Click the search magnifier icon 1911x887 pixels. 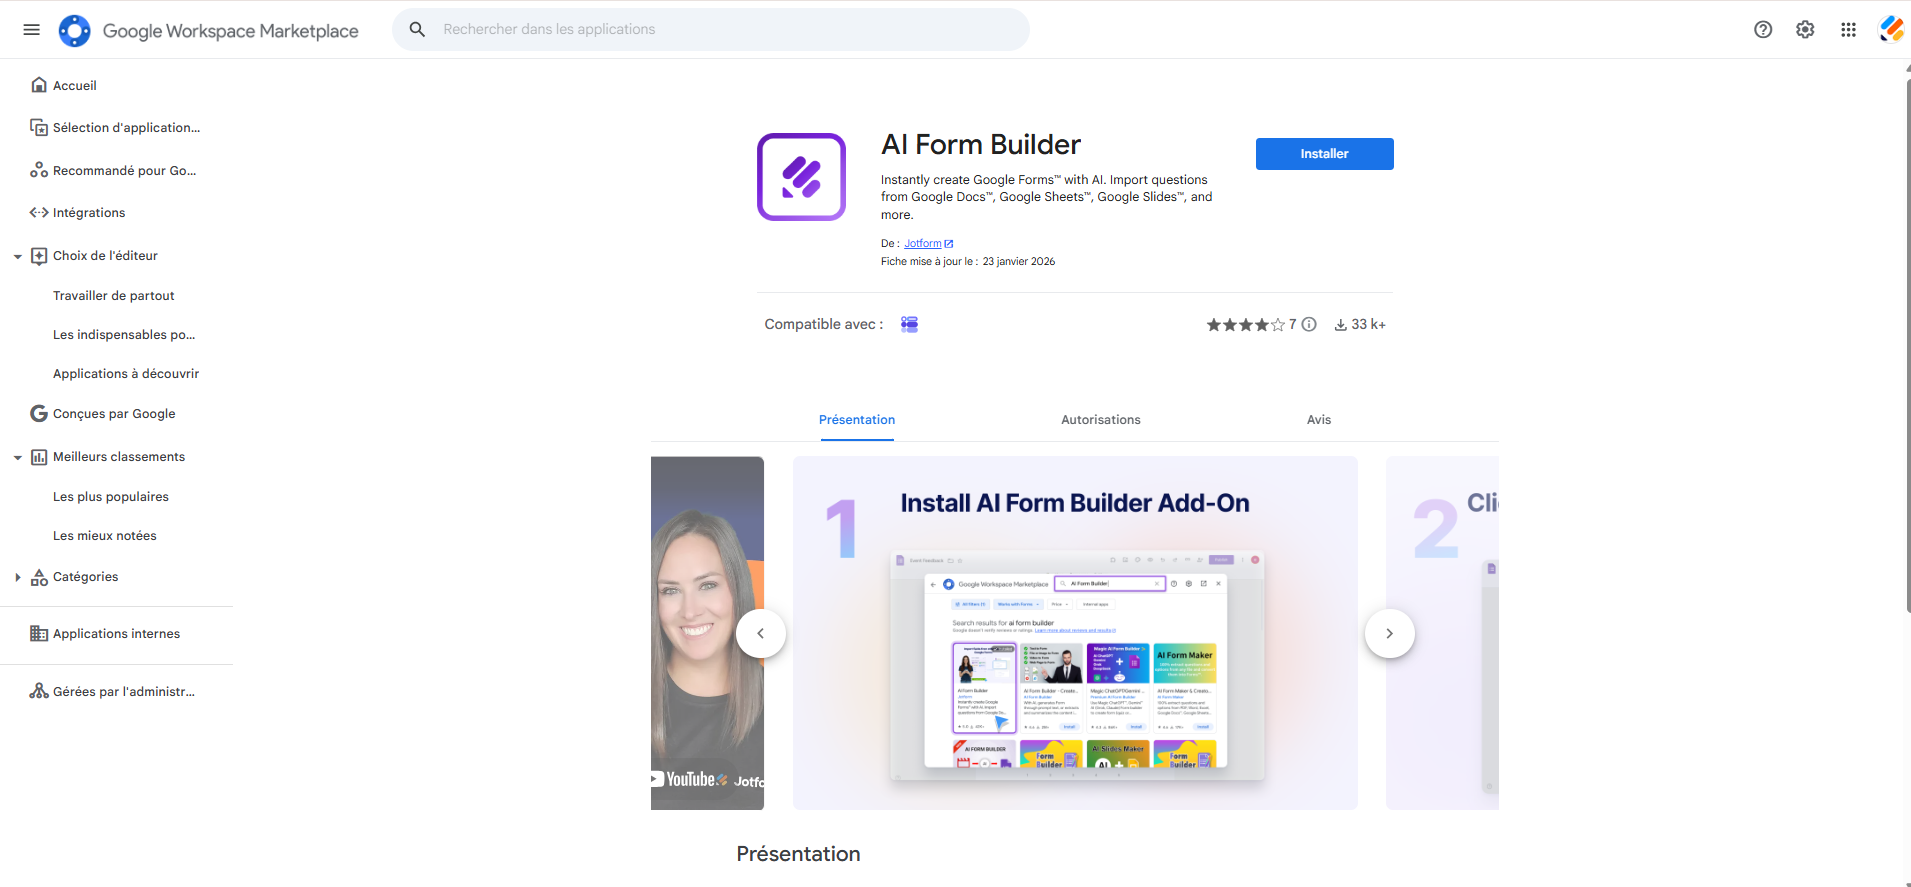[x=417, y=30]
